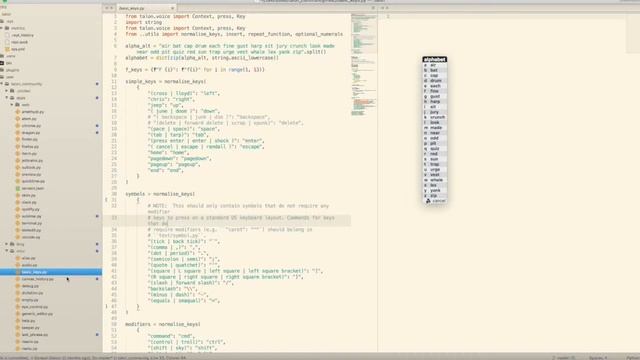The height and width of the screenshot is (360, 640).
Task: Click the 'w whale' row in alphabet popup
Action: coord(435,180)
